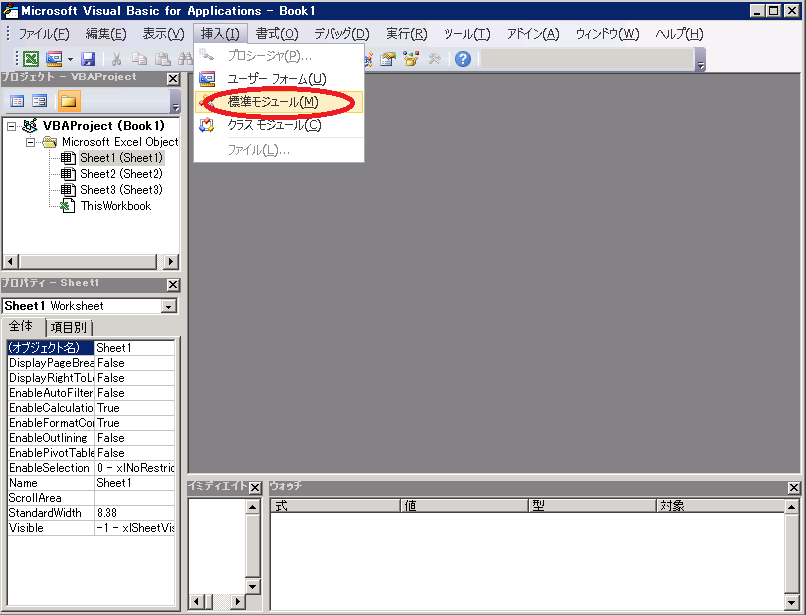Click DisplayPageBreaks False value
Viewport: 806px width, 615px height.
[135, 363]
